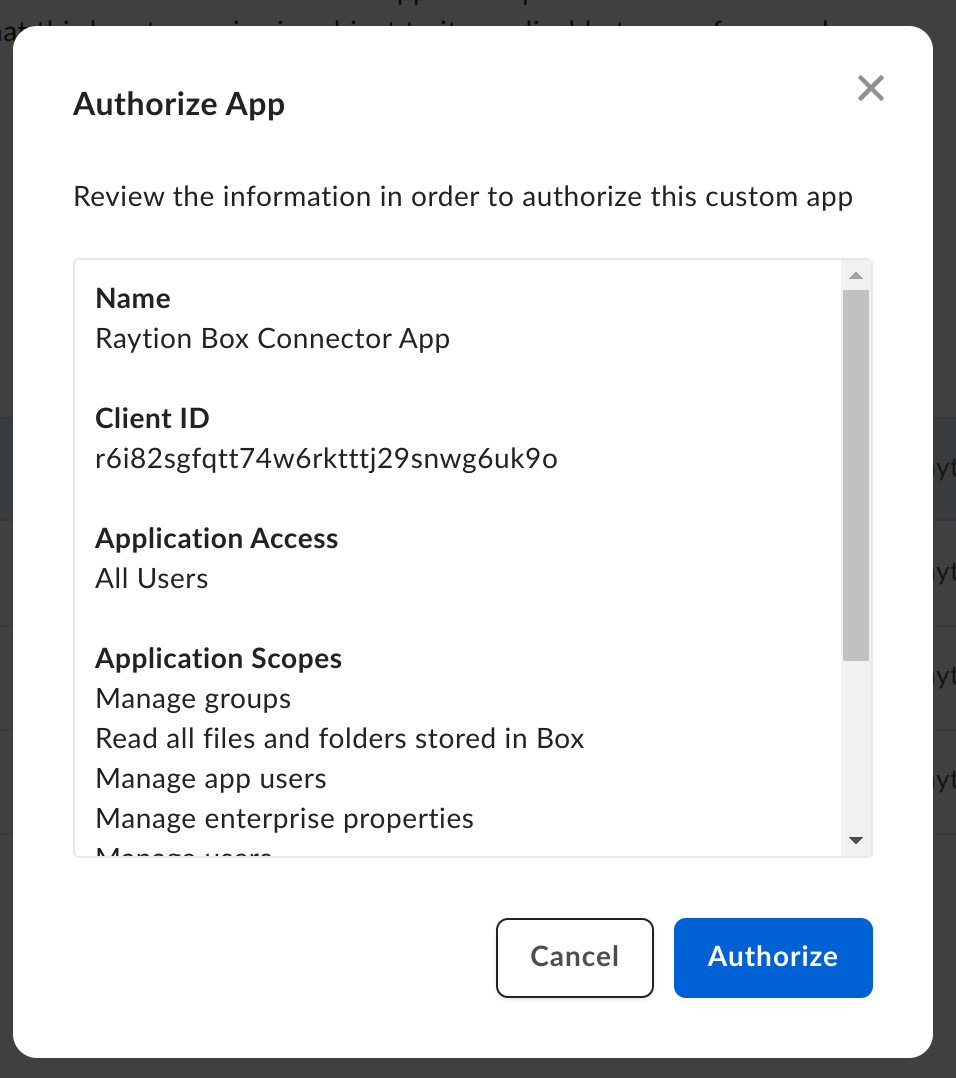The image size is (956, 1078).
Task: Click the Read all files and folders scope
Action: point(338,738)
